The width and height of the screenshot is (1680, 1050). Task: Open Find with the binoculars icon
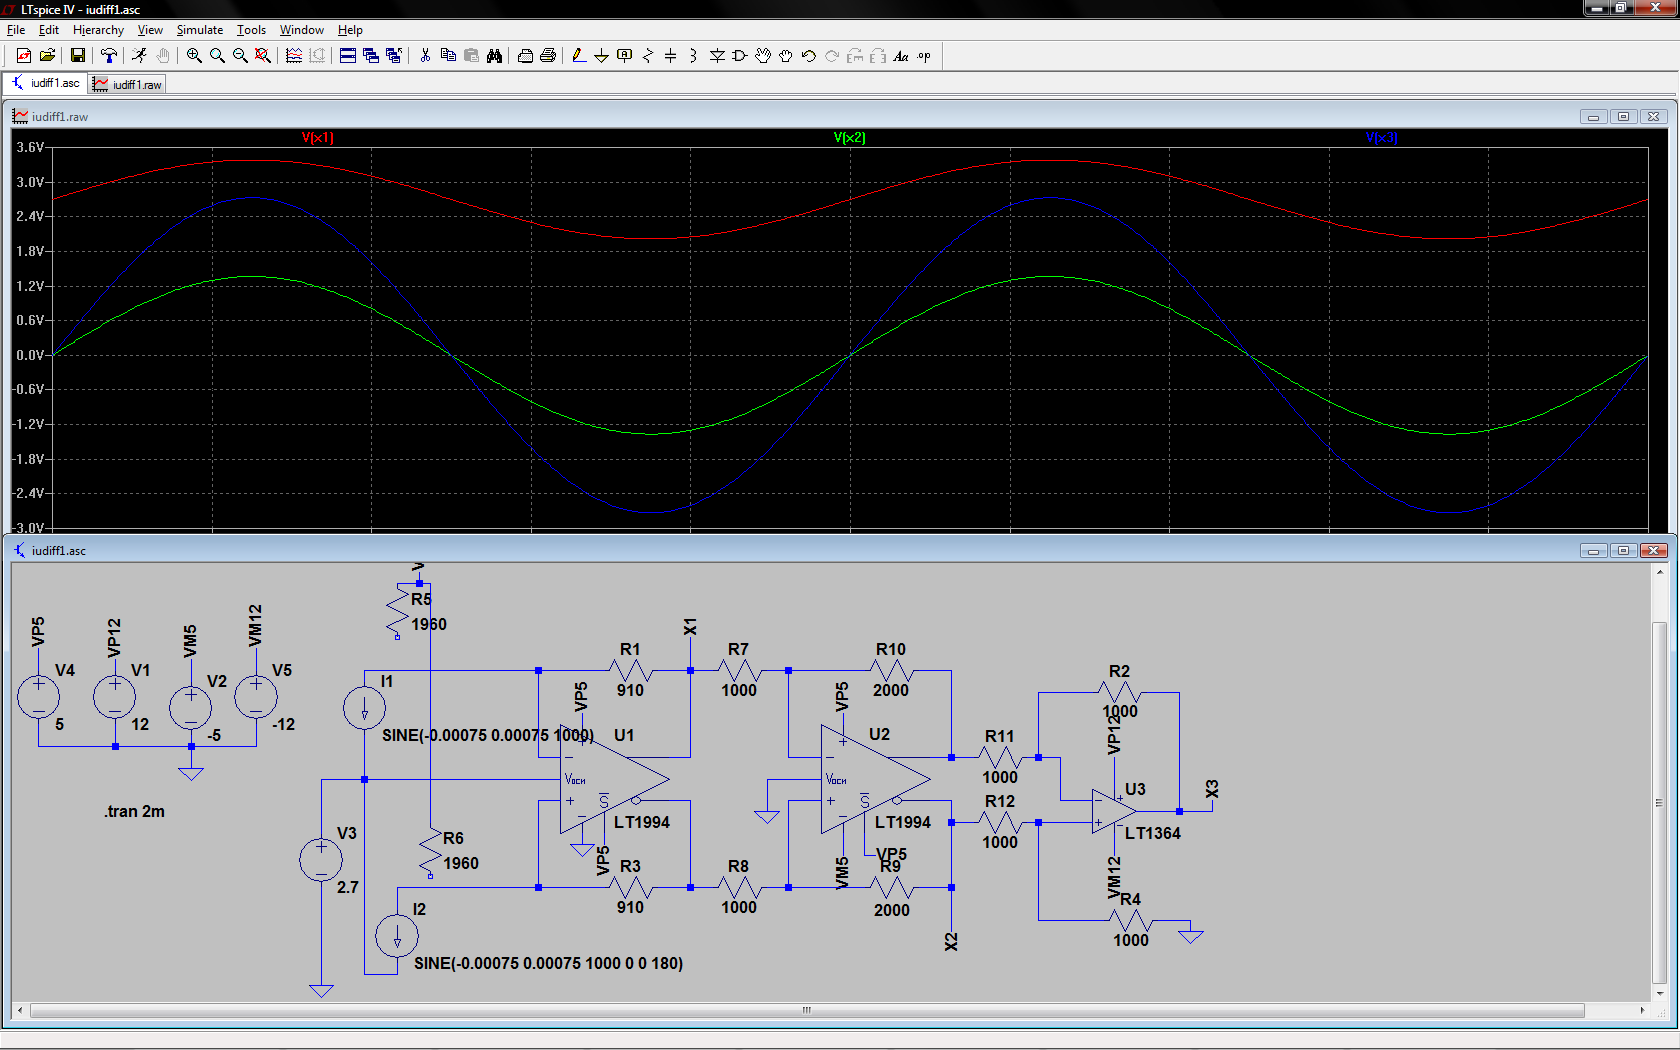pyautogui.click(x=494, y=56)
